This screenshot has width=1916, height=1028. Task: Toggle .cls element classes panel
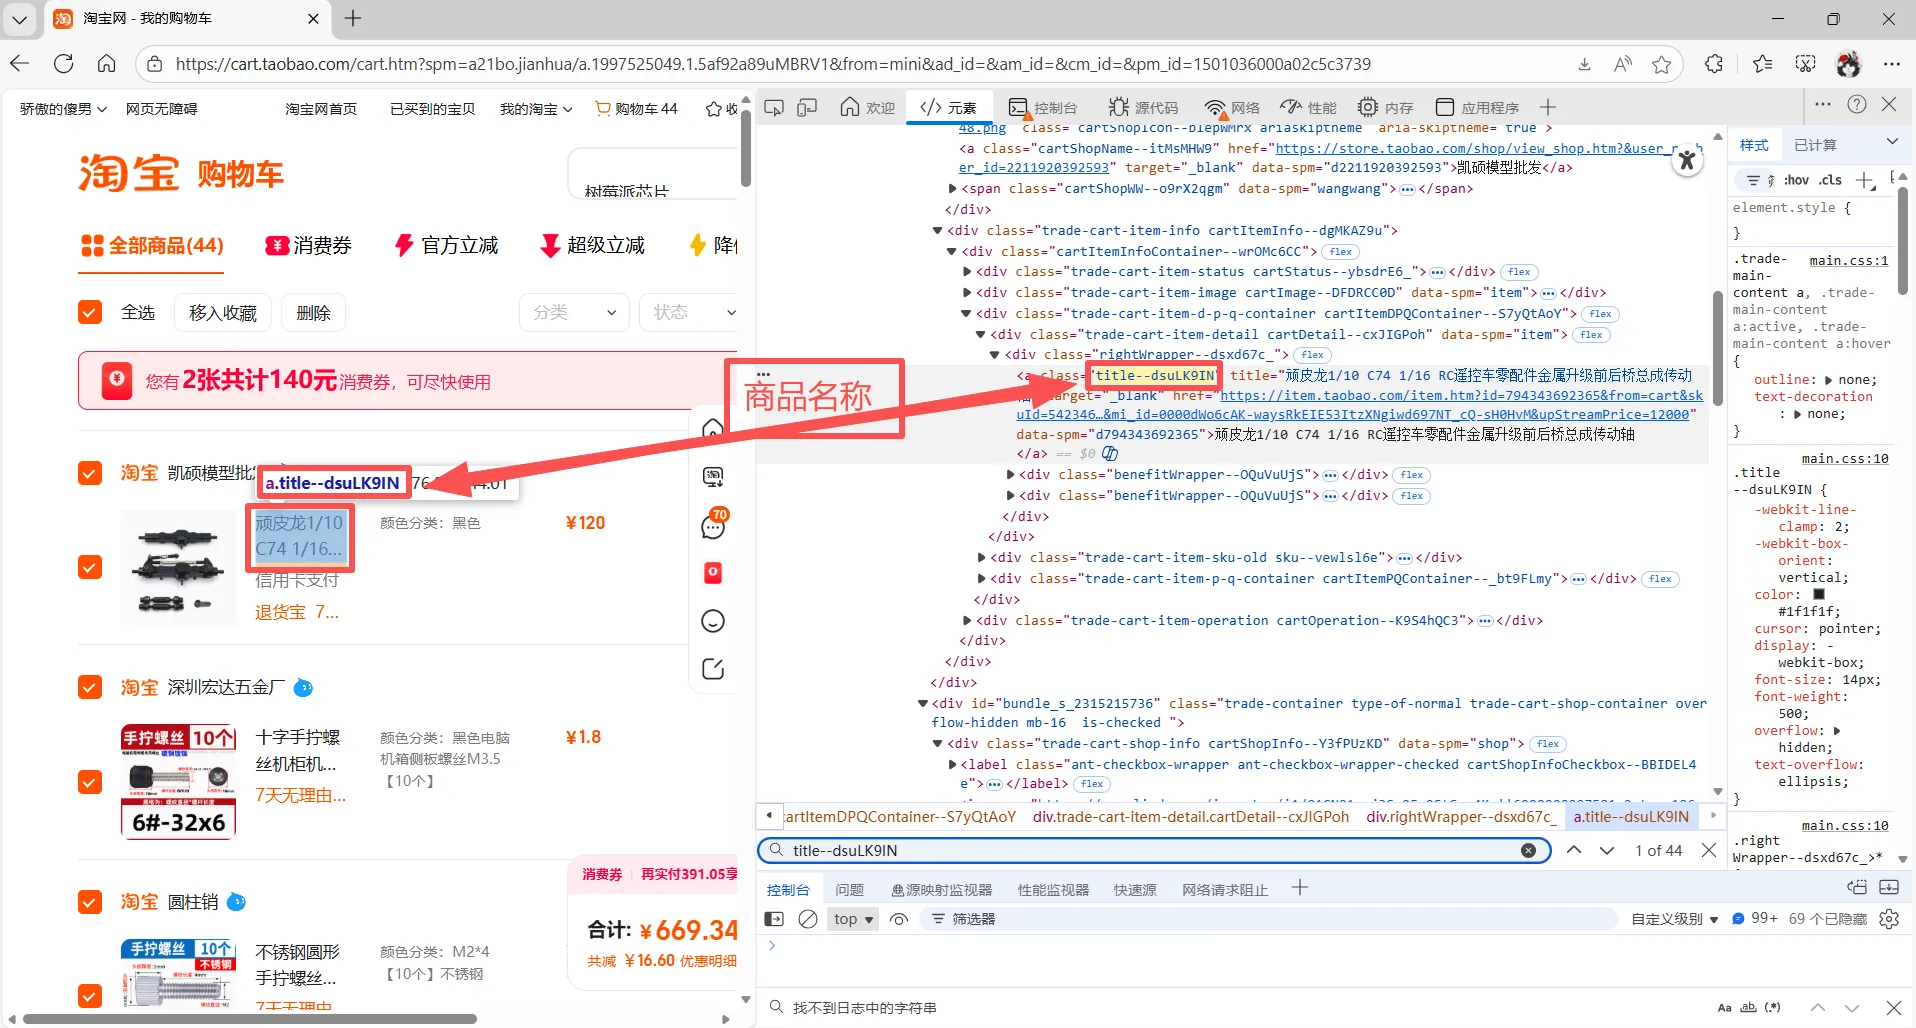pyautogui.click(x=1830, y=180)
